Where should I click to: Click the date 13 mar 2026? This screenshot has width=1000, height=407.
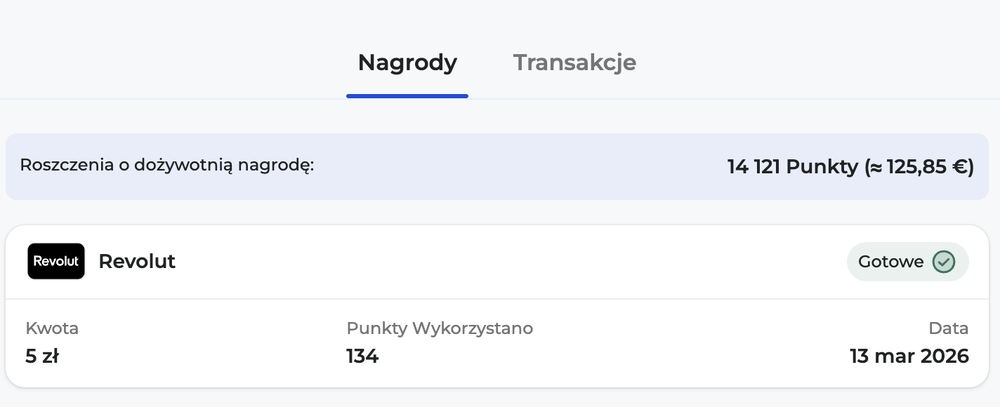909,355
